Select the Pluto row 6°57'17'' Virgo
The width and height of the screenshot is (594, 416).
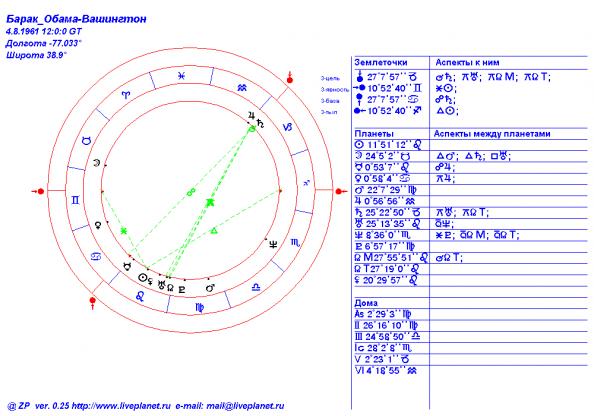(385, 247)
